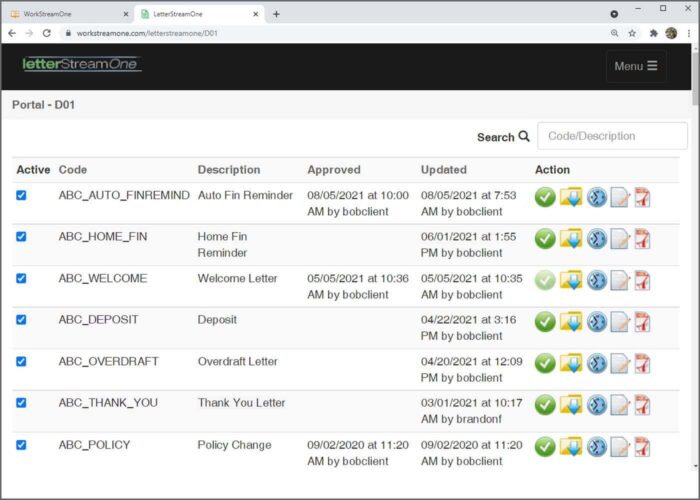Open browser extensions puzzle icon
The height and width of the screenshot is (500, 700).
[654, 33]
